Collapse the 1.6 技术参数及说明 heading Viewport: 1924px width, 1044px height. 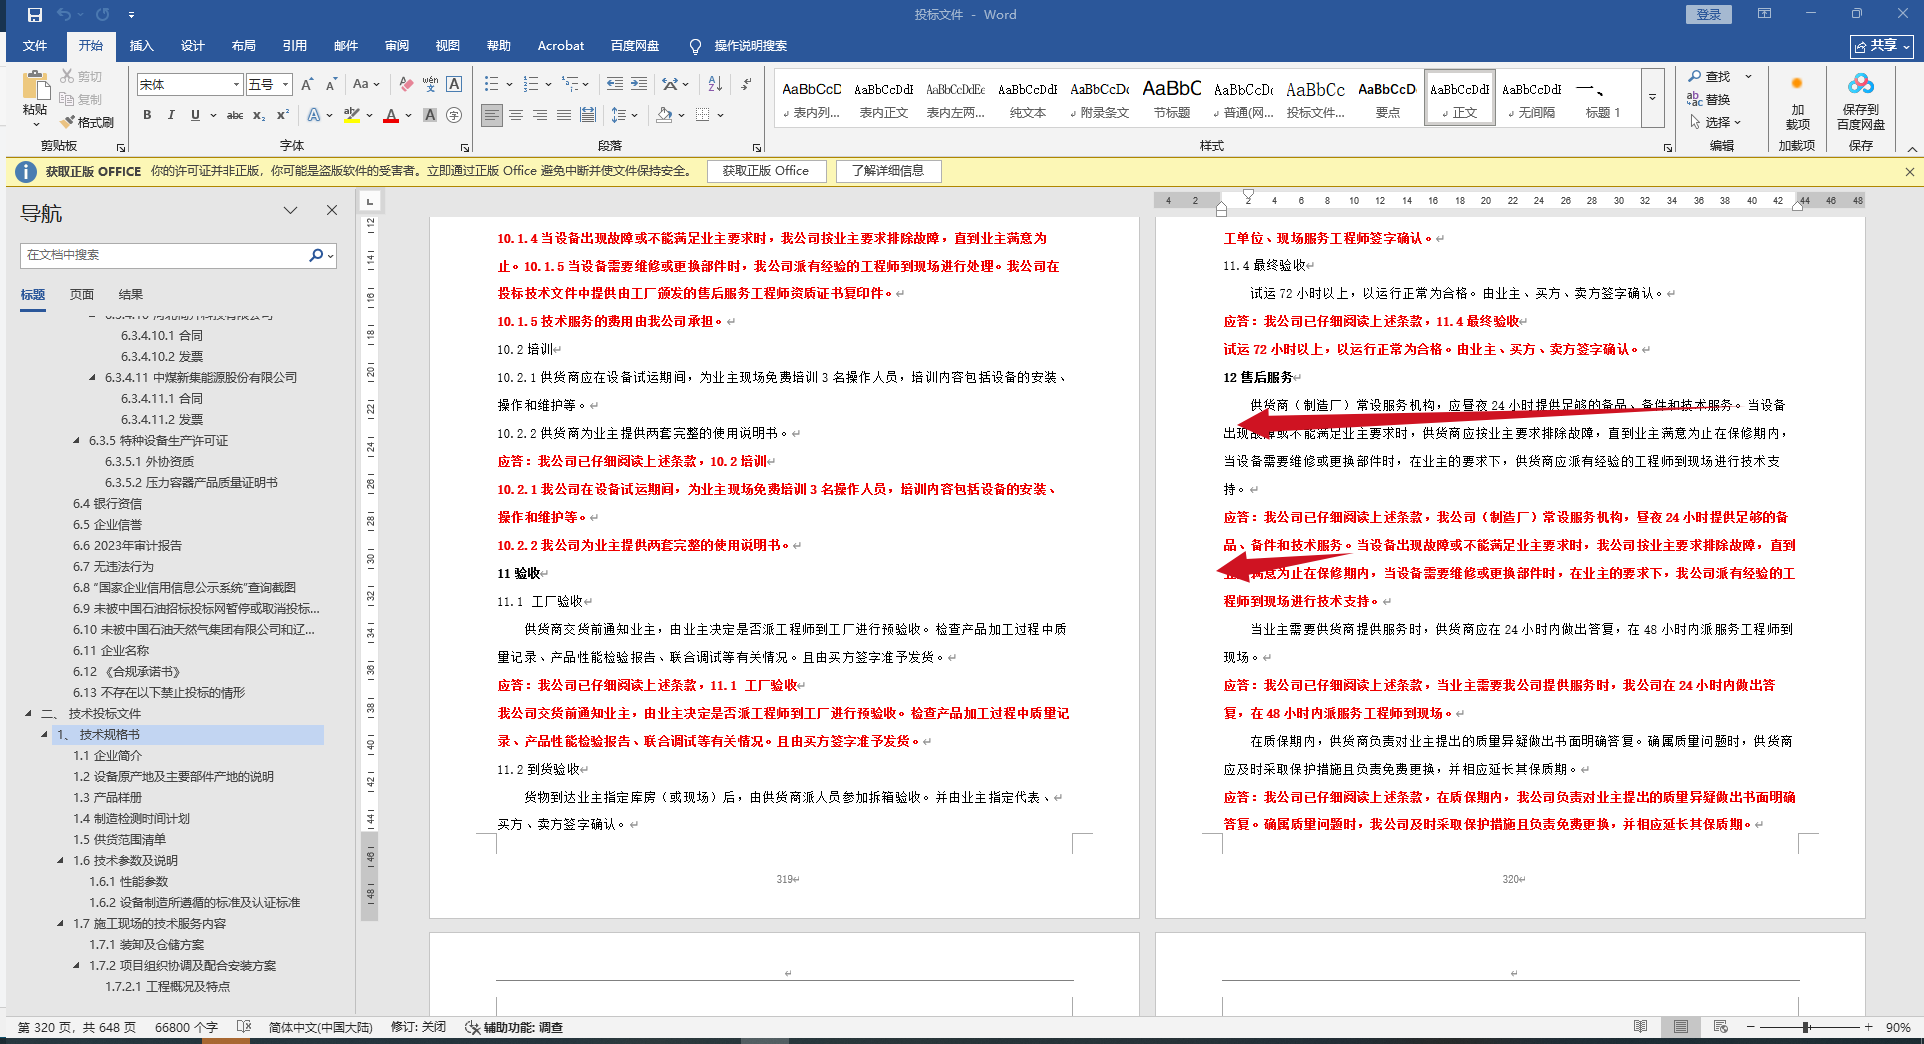[61, 861]
